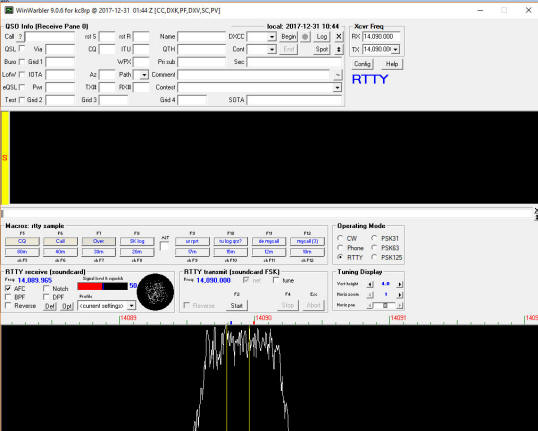Click the Opt button in RTTY receive

coord(67,306)
